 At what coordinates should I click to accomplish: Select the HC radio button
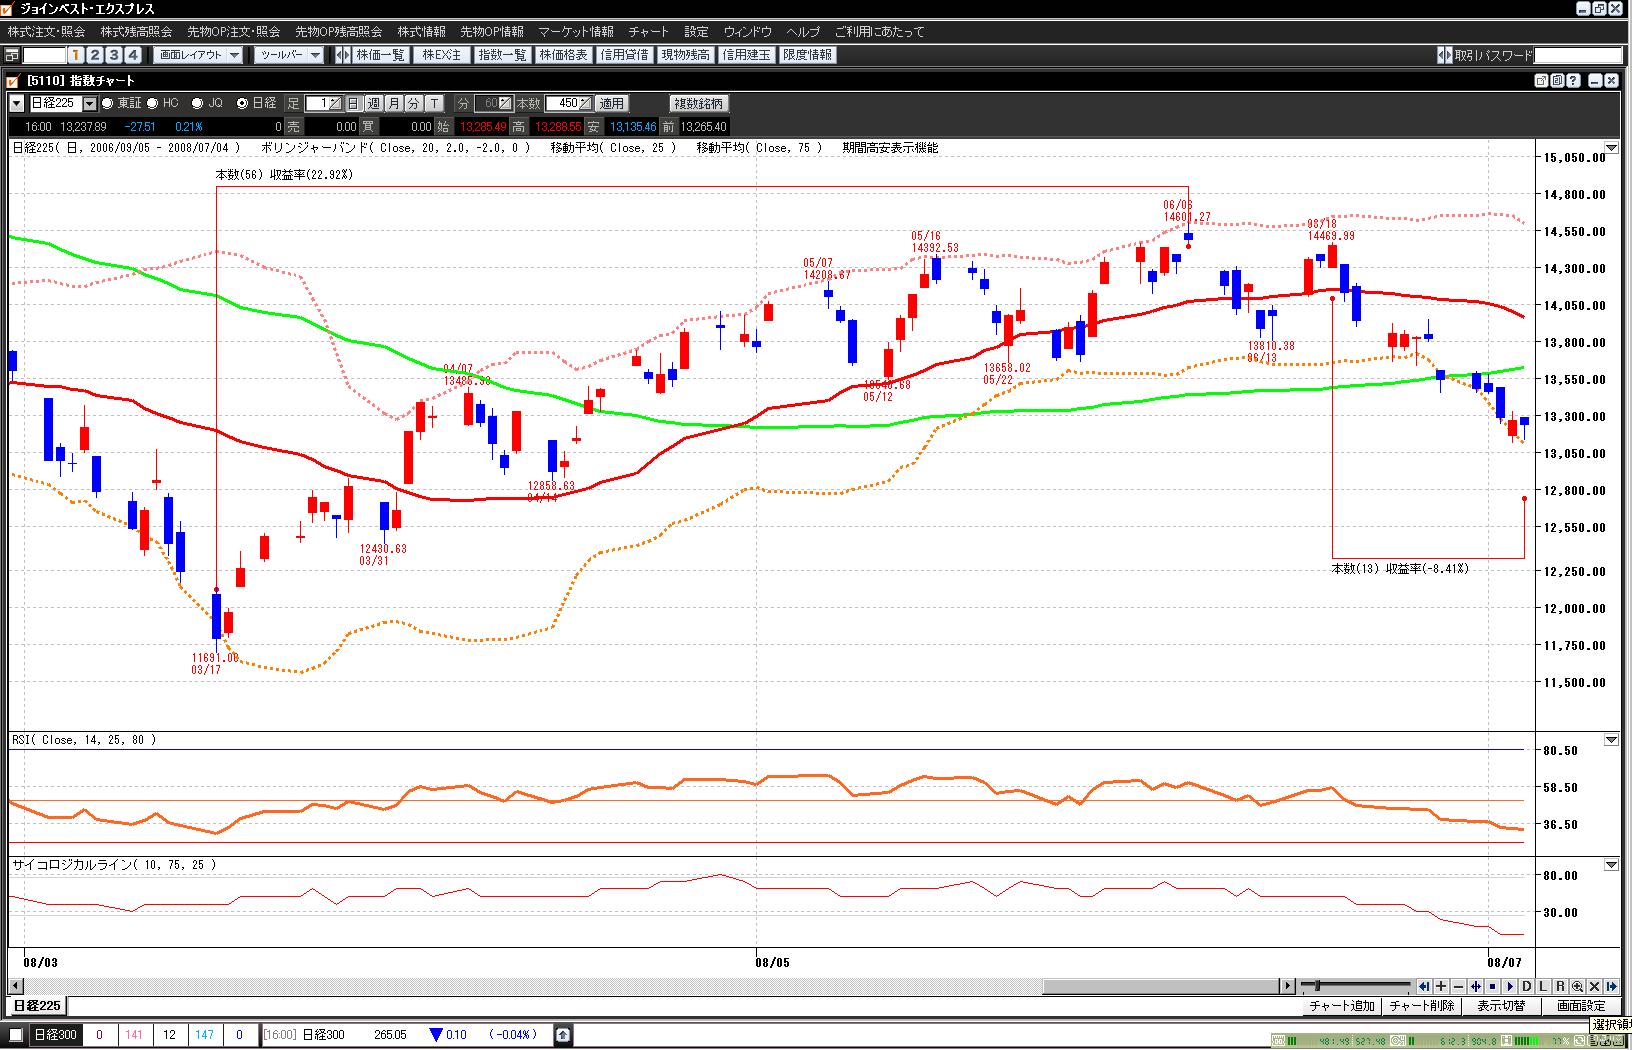click(153, 103)
